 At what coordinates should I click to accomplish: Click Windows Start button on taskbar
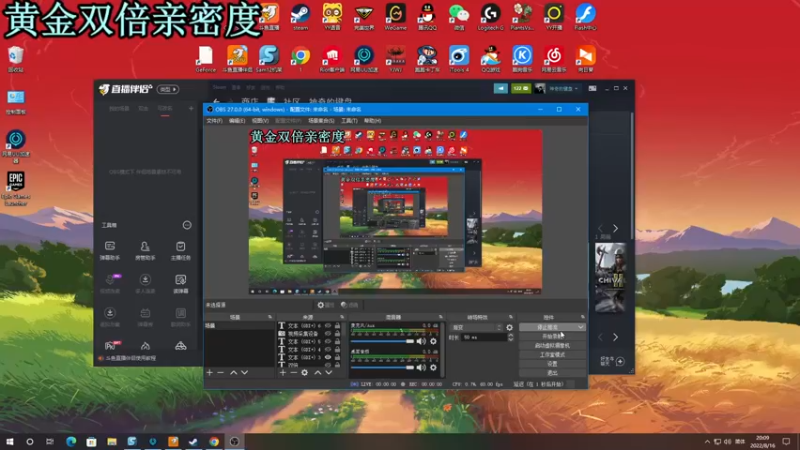[10, 441]
